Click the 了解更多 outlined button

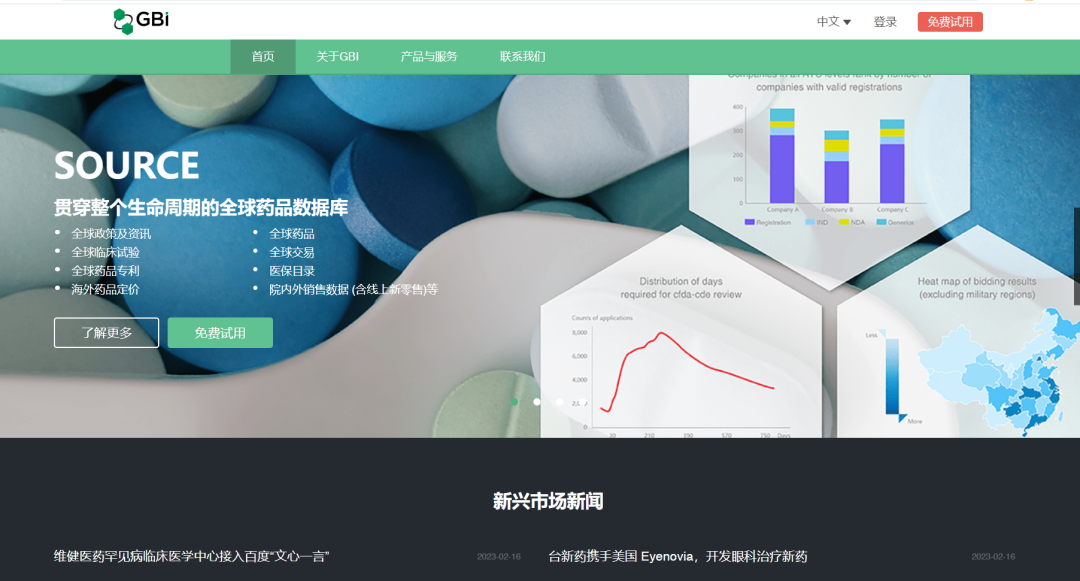click(x=106, y=332)
